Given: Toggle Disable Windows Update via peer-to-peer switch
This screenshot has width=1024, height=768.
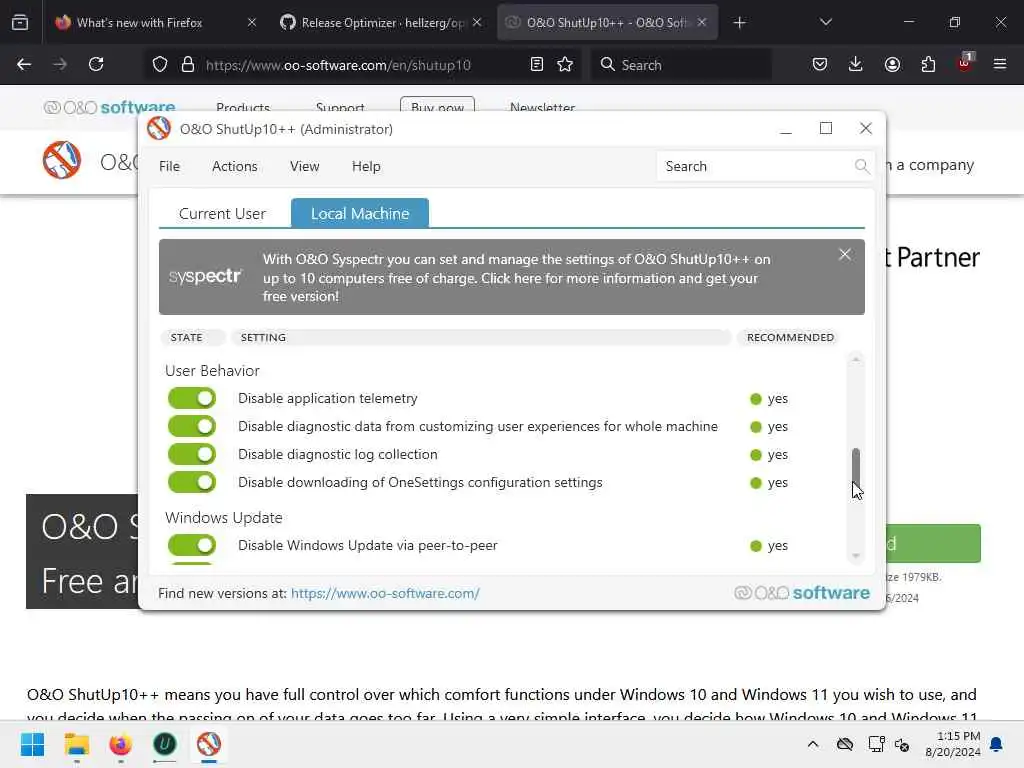Looking at the screenshot, I should [192, 545].
